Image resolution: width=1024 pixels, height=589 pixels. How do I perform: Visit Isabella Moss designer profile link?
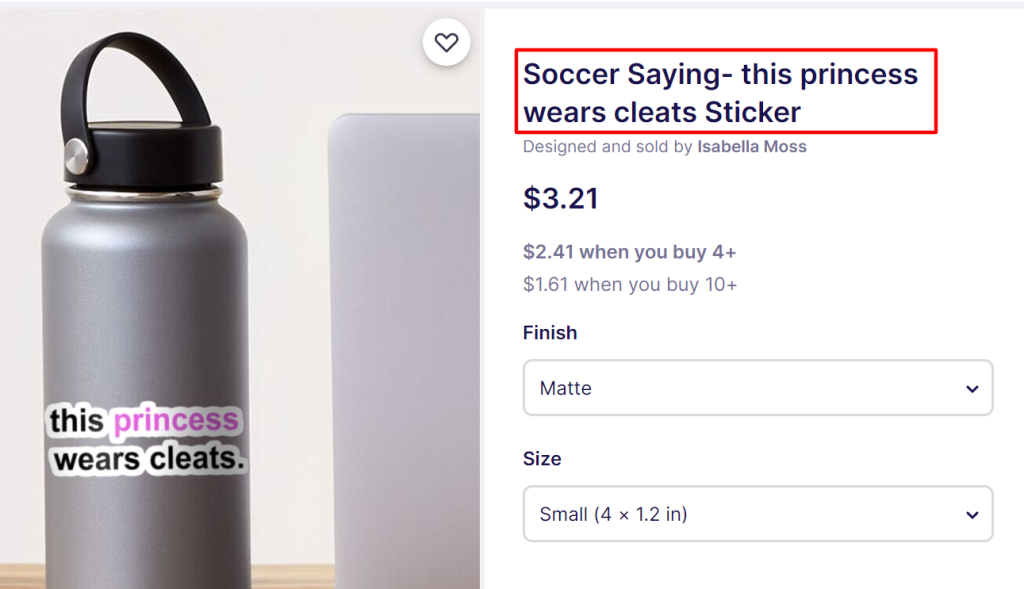click(752, 147)
